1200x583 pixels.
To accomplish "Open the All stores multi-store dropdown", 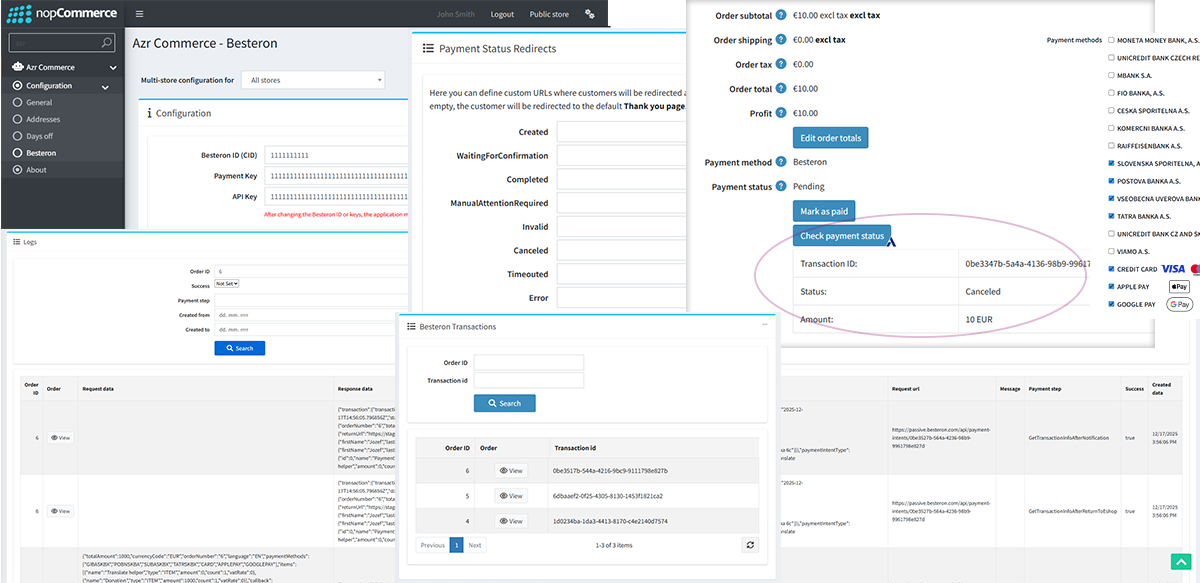I will (312, 80).
